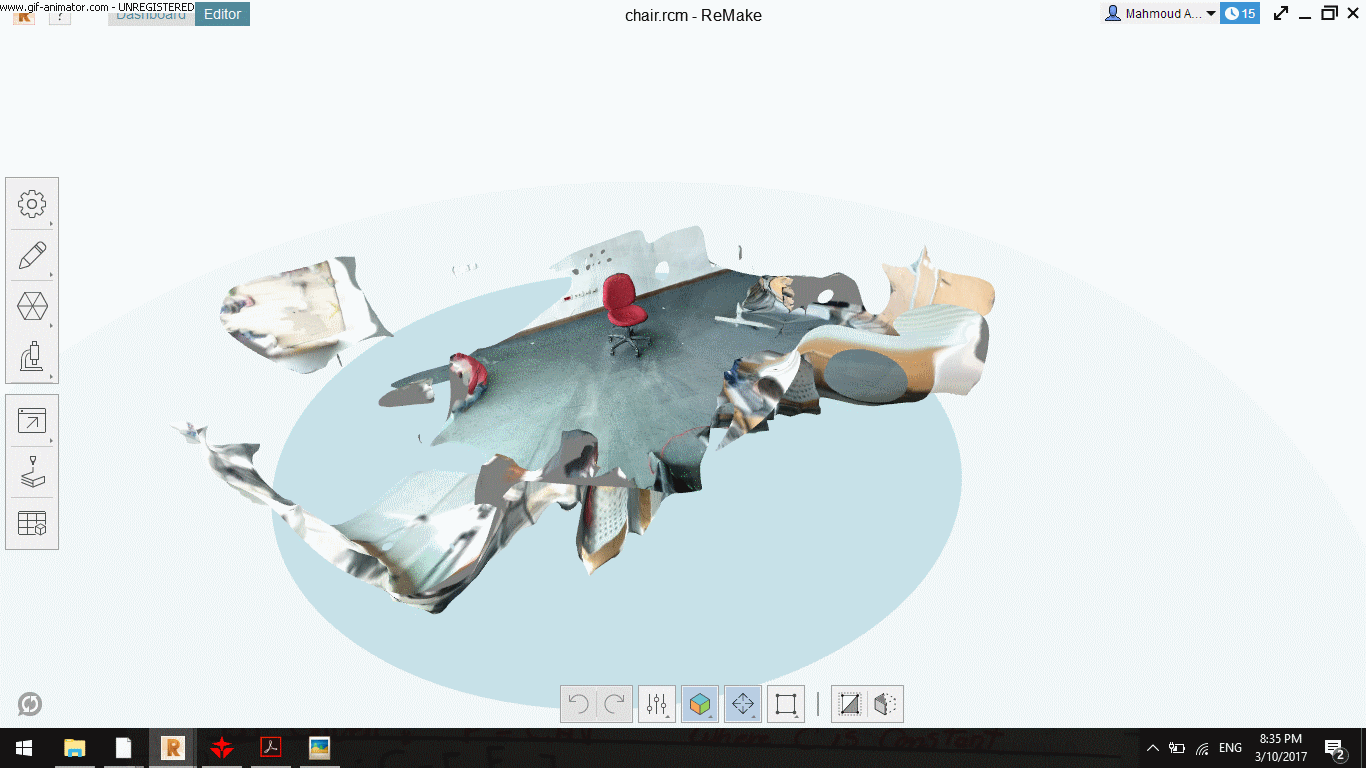Viewport: 1366px width, 768px height.
Task: Switch to the Dashboard tab
Action: [x=151, y=14]
